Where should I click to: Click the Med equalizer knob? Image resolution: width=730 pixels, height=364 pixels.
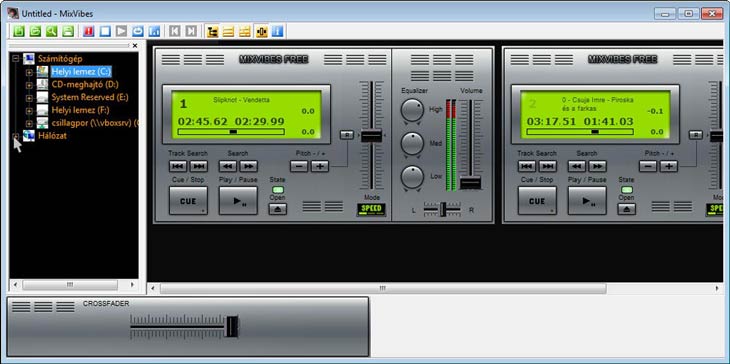pos(412,143)
